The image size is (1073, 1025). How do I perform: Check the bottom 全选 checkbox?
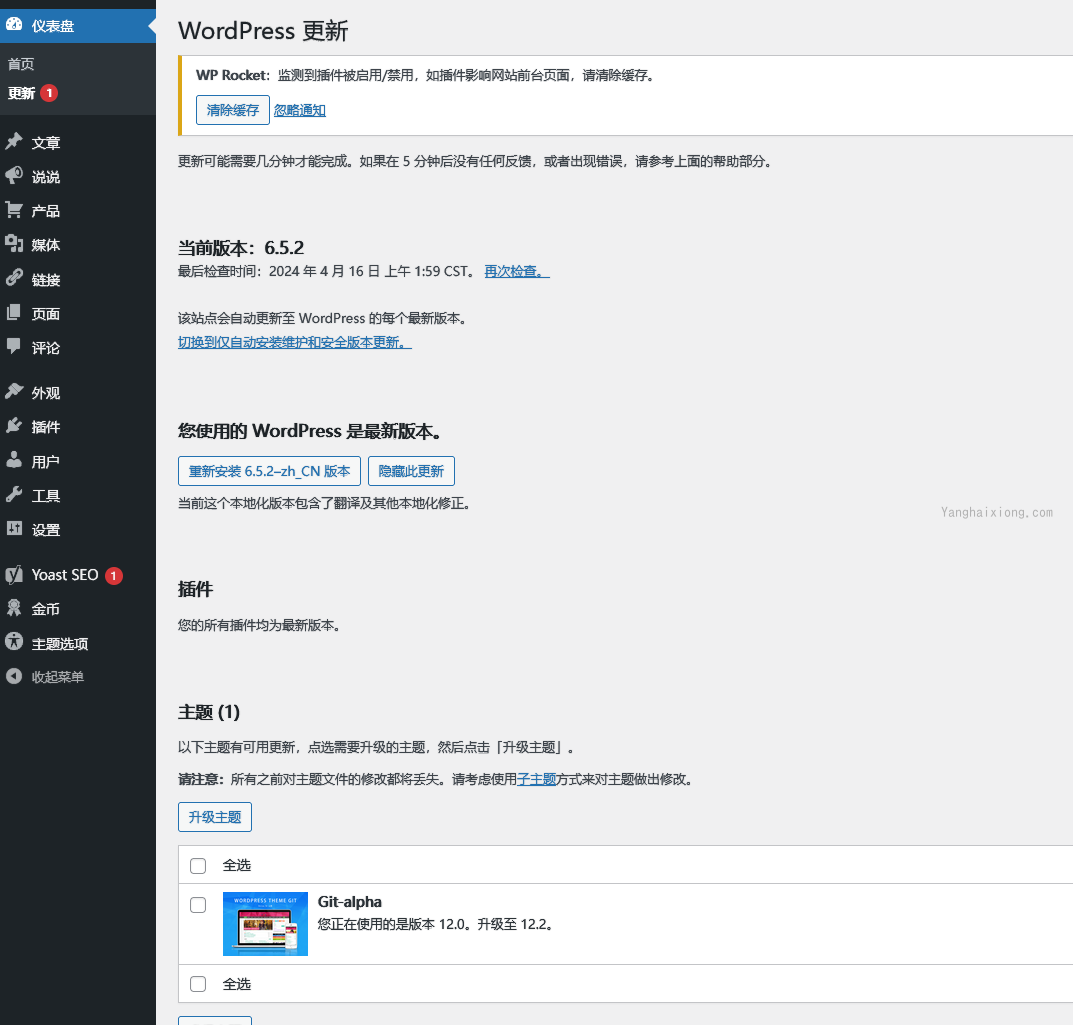coord(198,984)
